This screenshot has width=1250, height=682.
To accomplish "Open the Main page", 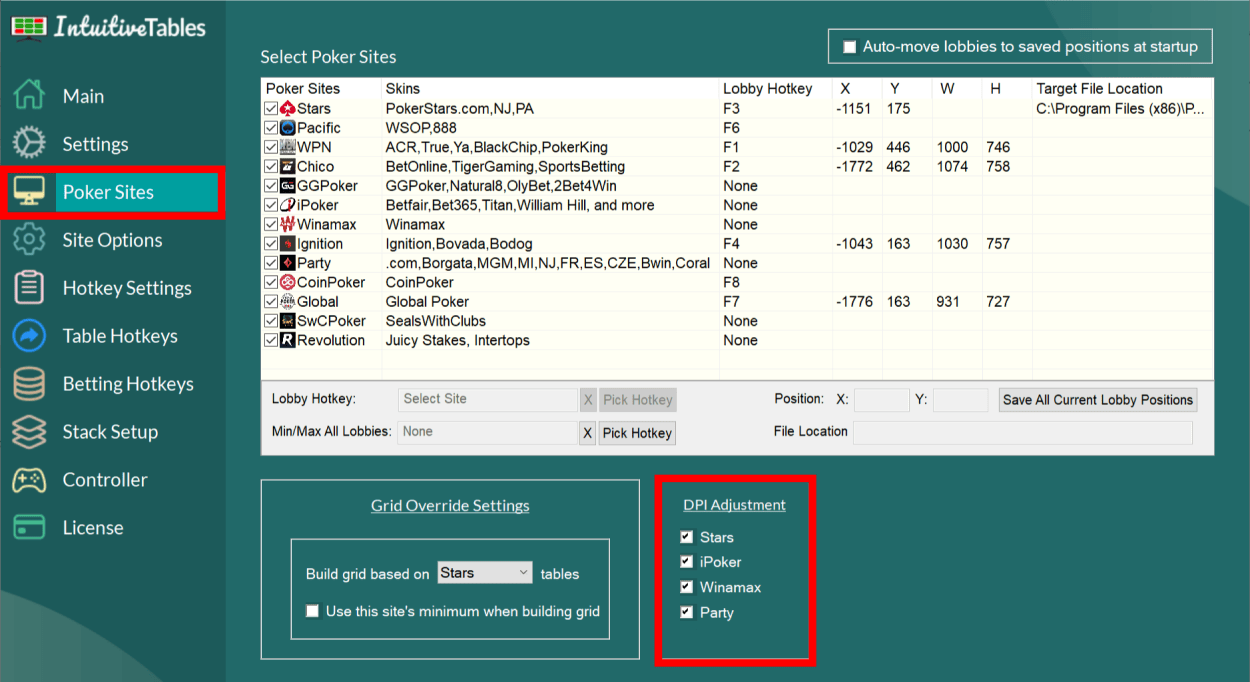I will pos(83,96).
